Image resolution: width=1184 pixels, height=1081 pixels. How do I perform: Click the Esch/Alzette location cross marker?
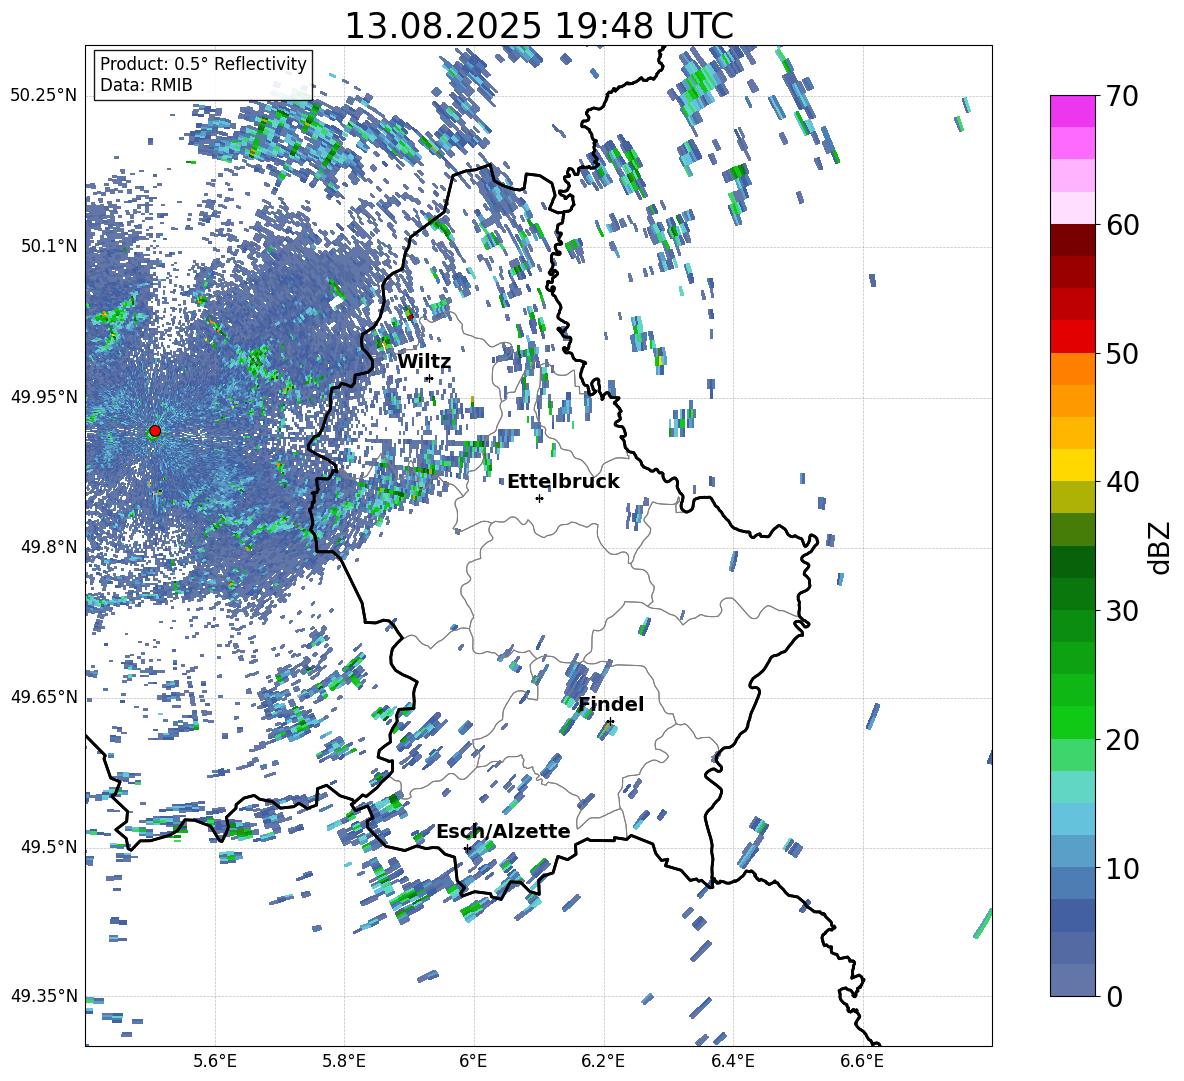[x=467, y=848]
